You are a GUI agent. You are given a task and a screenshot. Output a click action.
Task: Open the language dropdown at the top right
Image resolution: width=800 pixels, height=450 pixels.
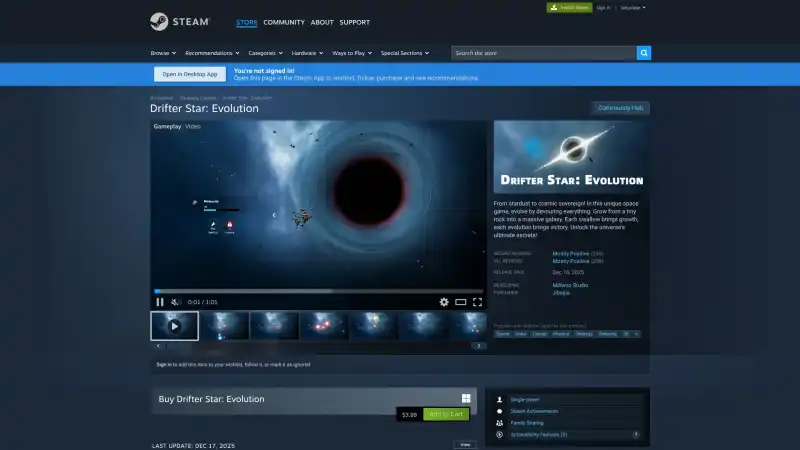click(633, 8)
